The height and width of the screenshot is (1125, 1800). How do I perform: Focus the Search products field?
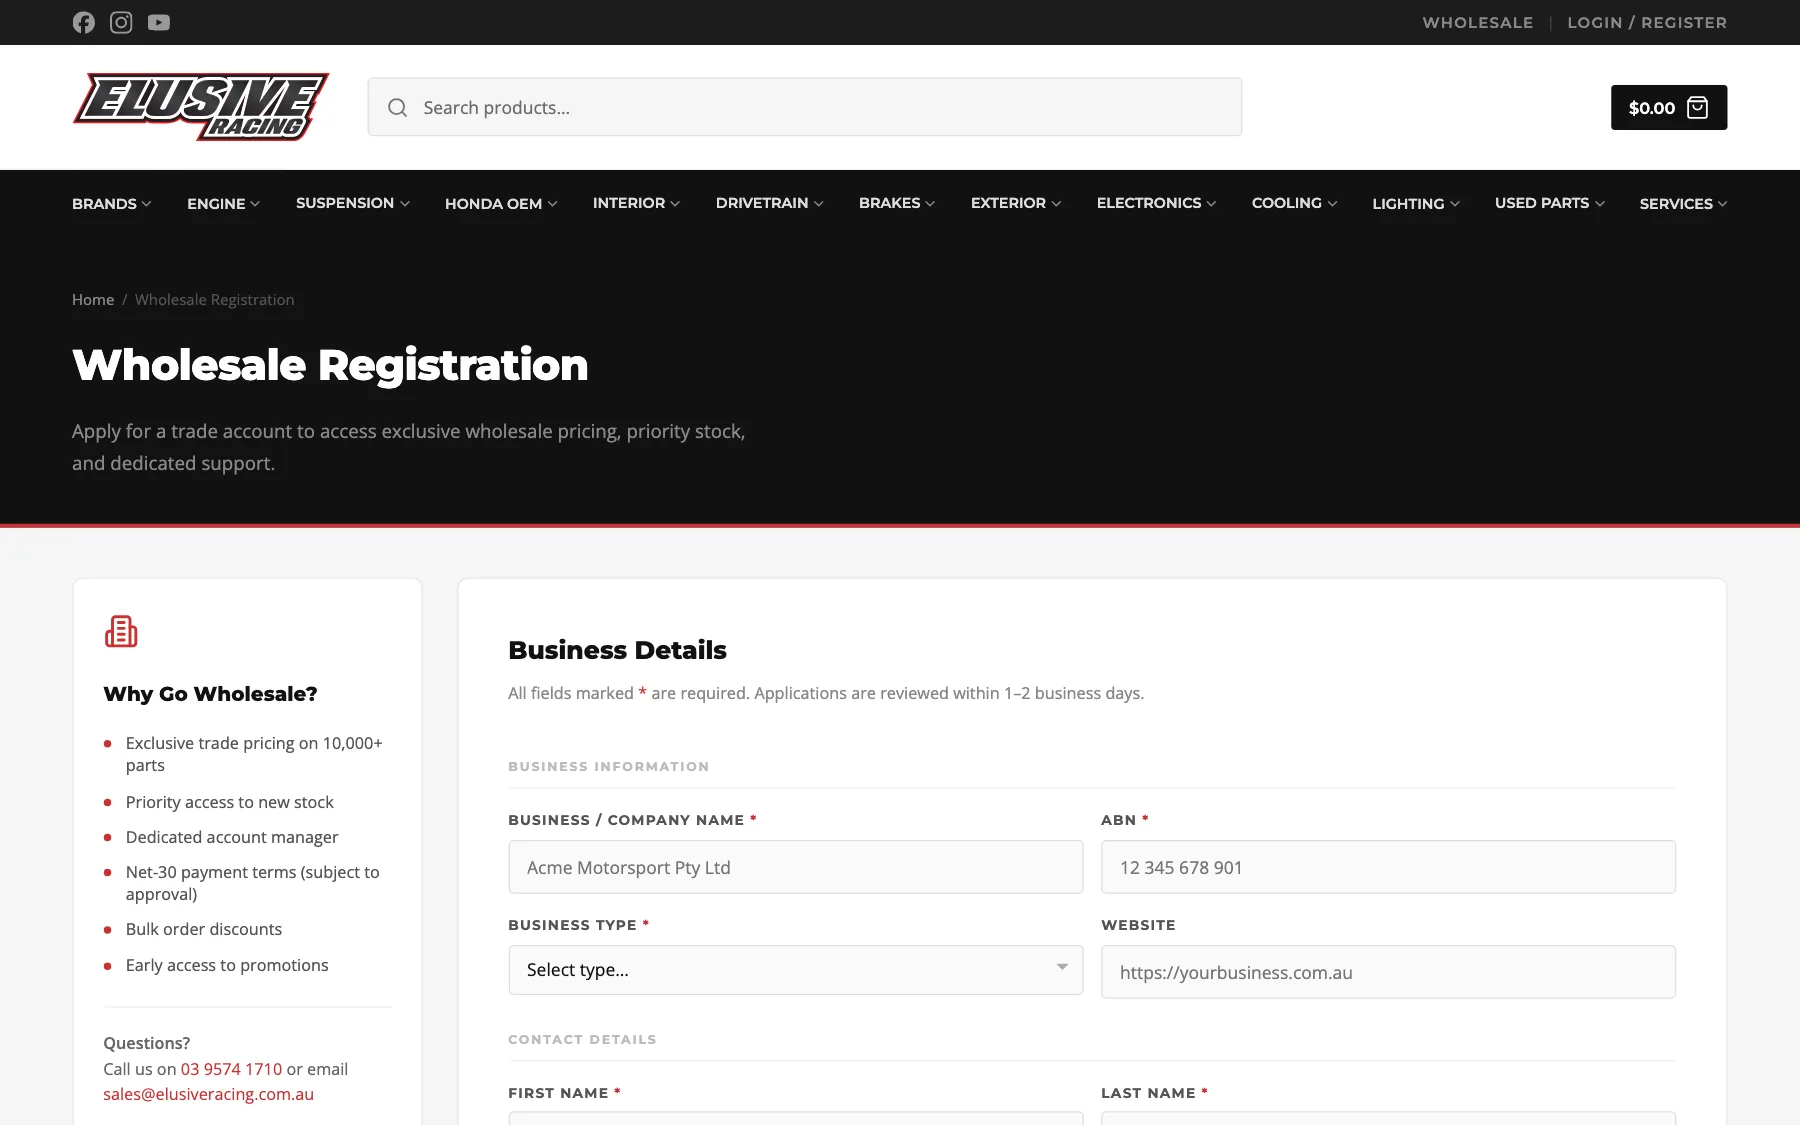805,107
